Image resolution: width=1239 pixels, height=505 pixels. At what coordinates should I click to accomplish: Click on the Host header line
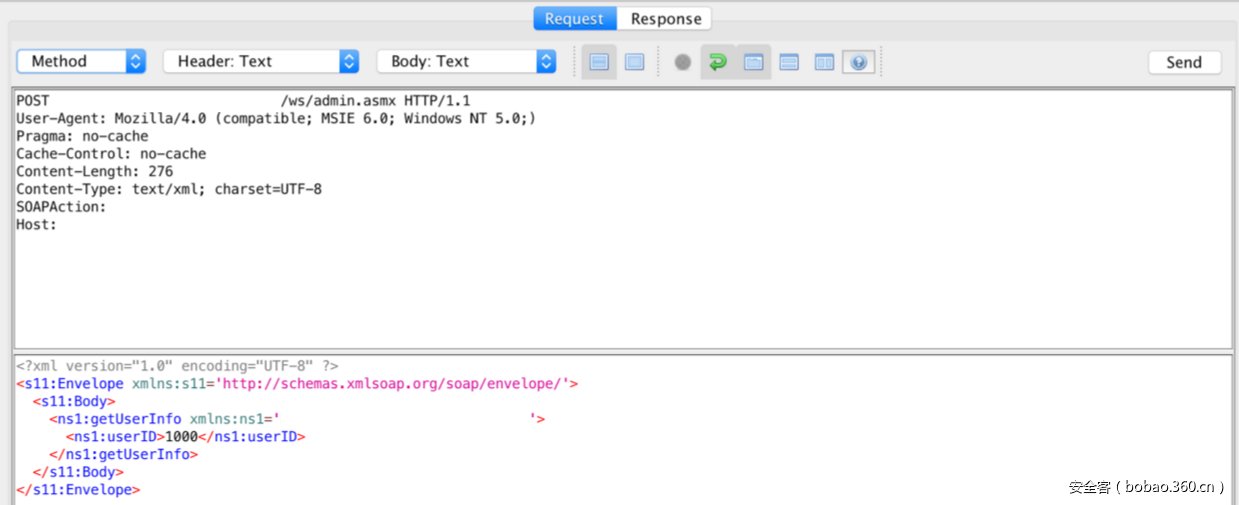(37, 225)
